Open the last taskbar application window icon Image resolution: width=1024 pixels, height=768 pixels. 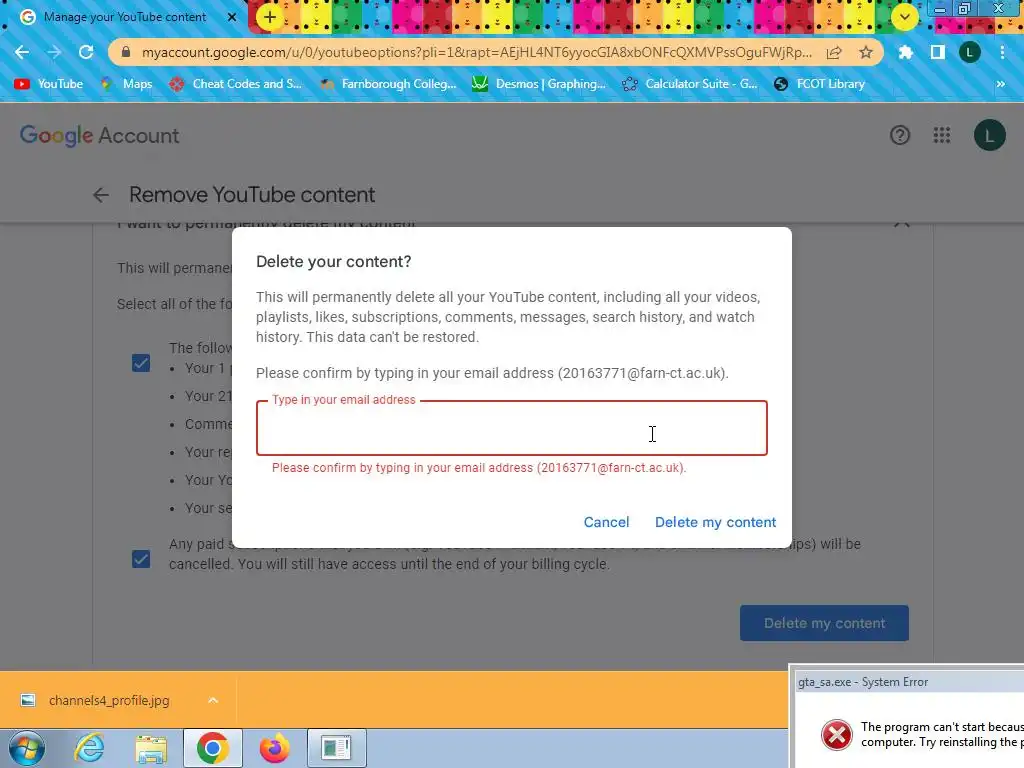tap(336, 748)
